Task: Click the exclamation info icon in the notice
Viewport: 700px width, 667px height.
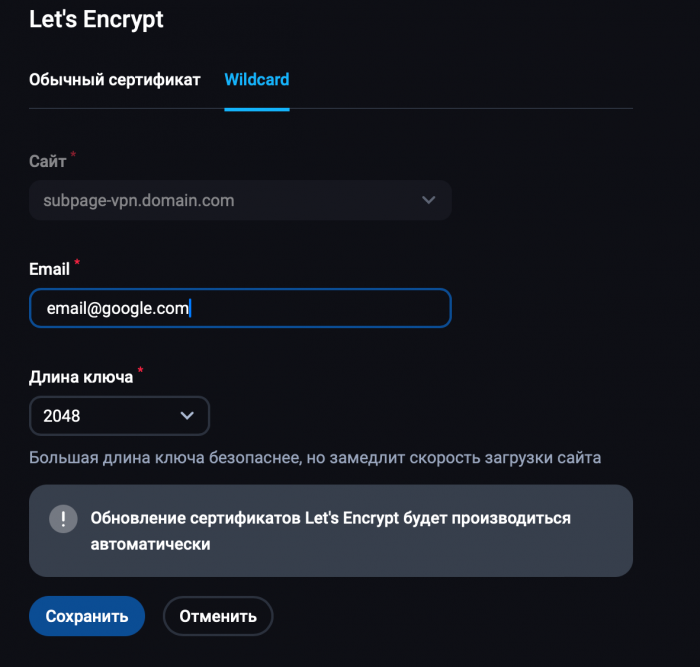Action: [63, 519]
